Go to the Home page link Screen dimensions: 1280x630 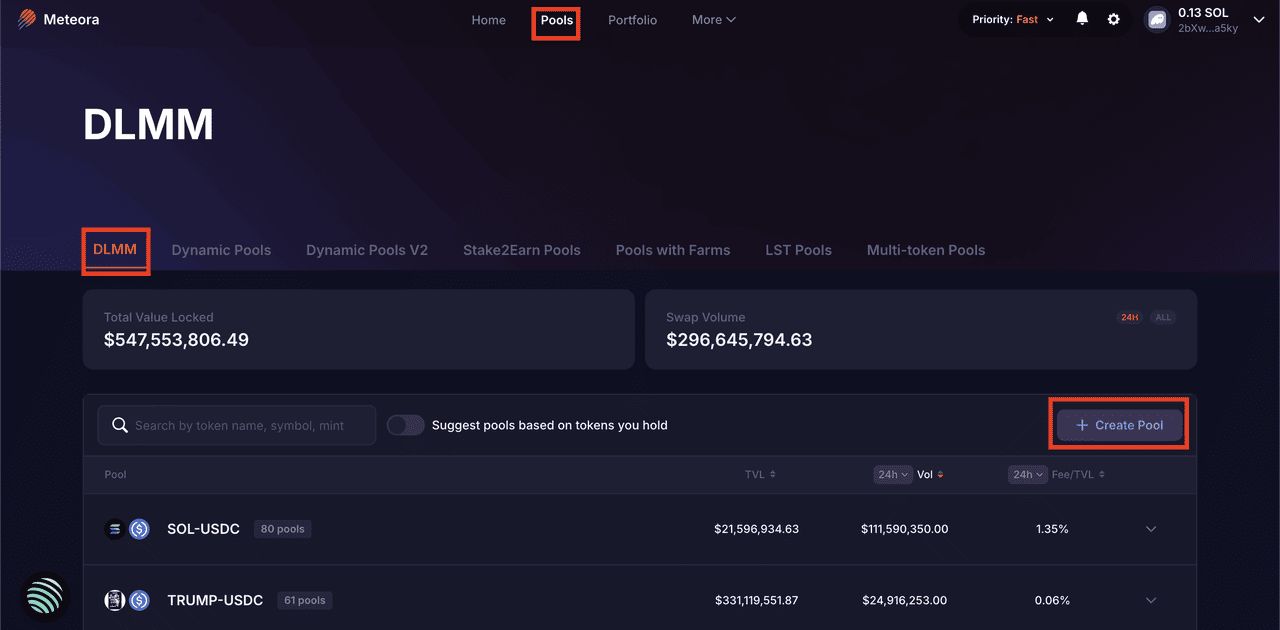489,20
